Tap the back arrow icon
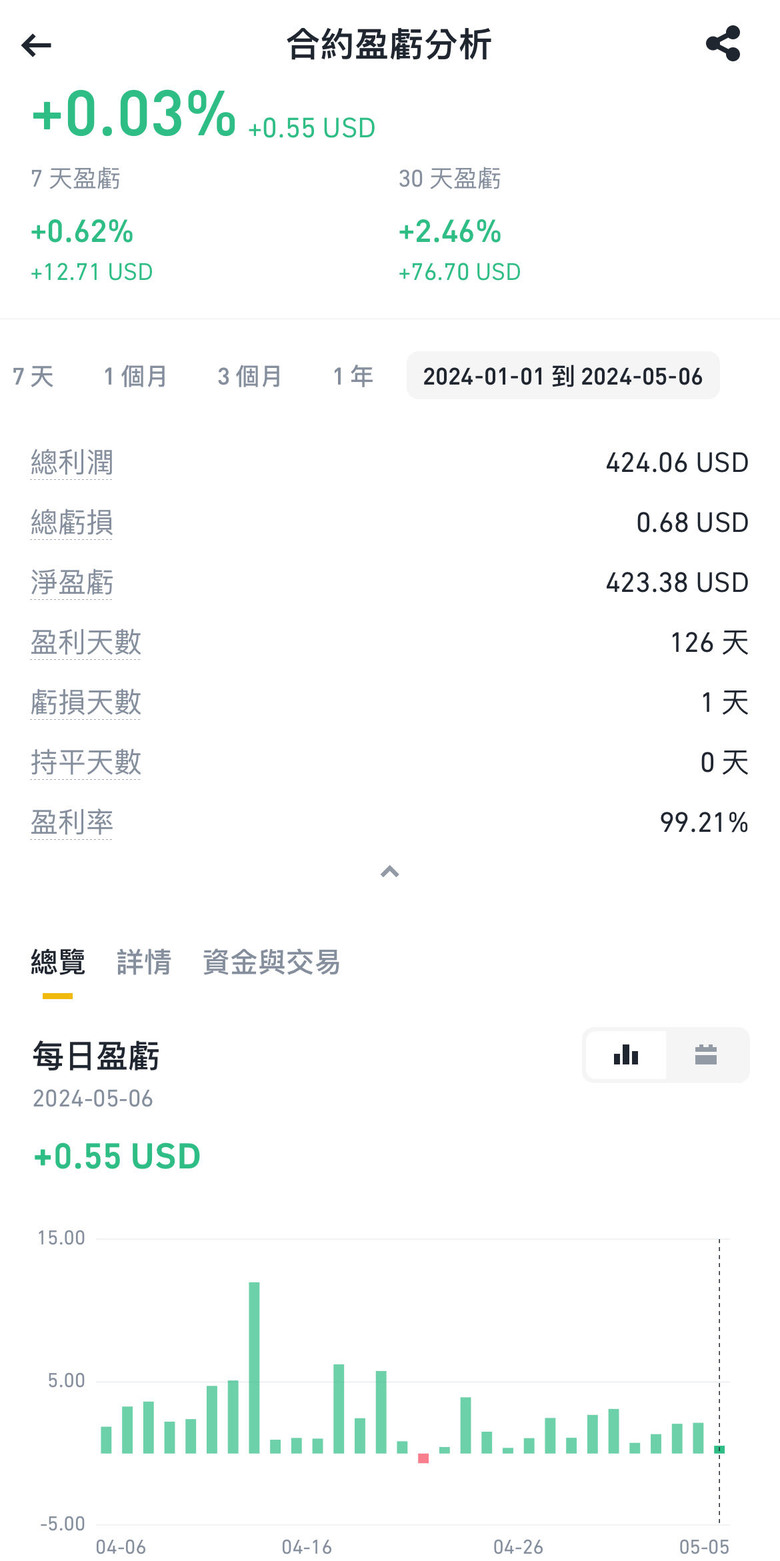This screenshot has height=1561, width=780. pyautogui.click(x=36, y=45)
